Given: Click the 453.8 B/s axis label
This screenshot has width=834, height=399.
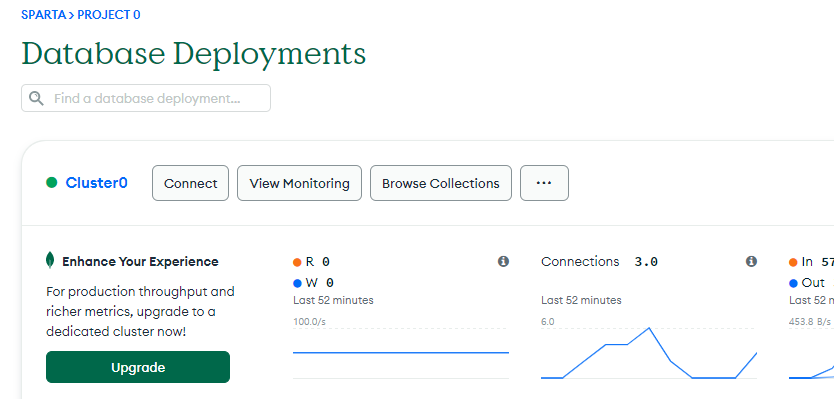Looking at the screenshot, I should [810, 322].
